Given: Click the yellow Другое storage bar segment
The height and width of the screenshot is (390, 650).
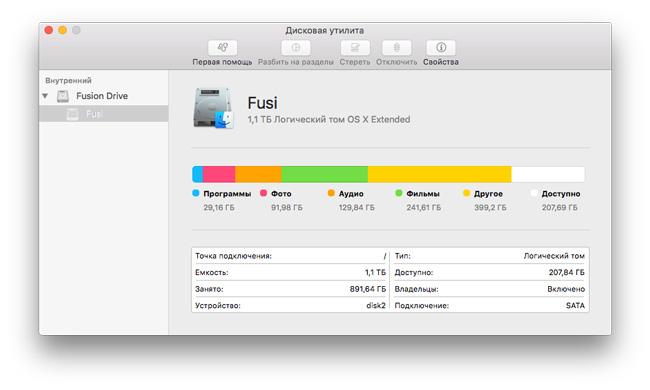Looking at the screenshot, I should [x=440, y=174].
